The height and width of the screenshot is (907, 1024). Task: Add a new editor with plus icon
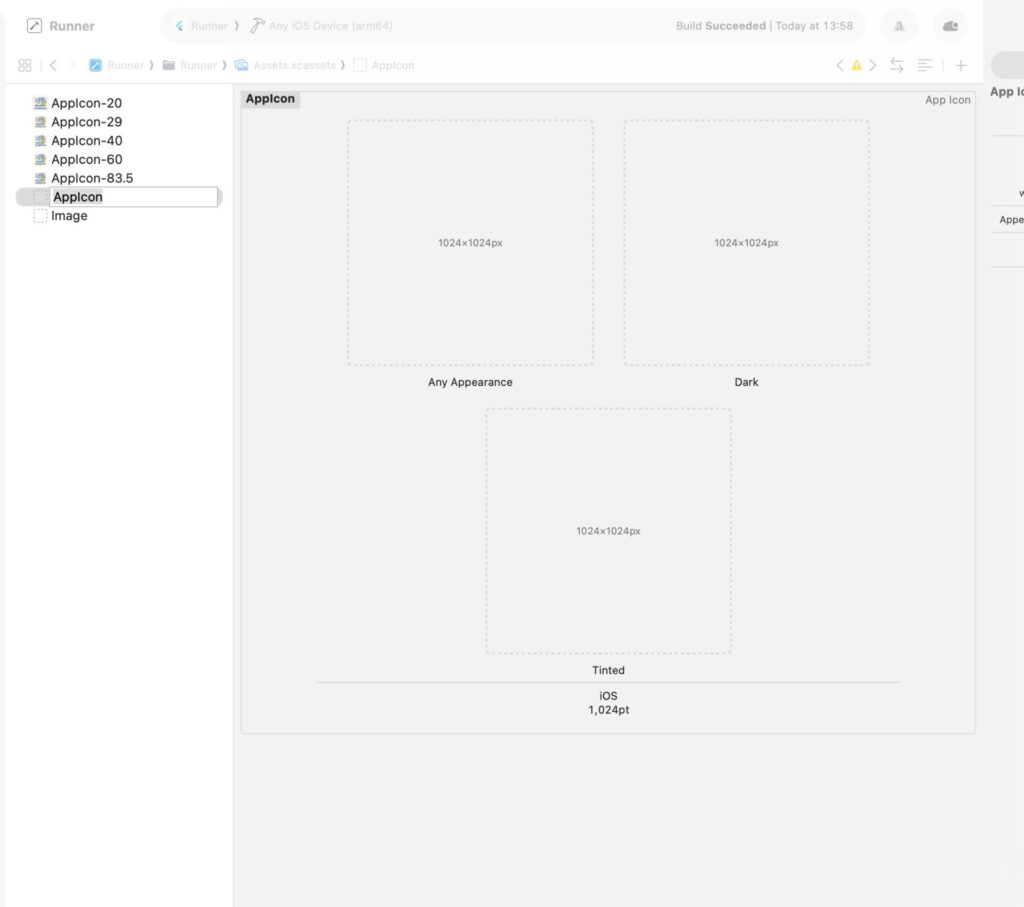[961, 65]
